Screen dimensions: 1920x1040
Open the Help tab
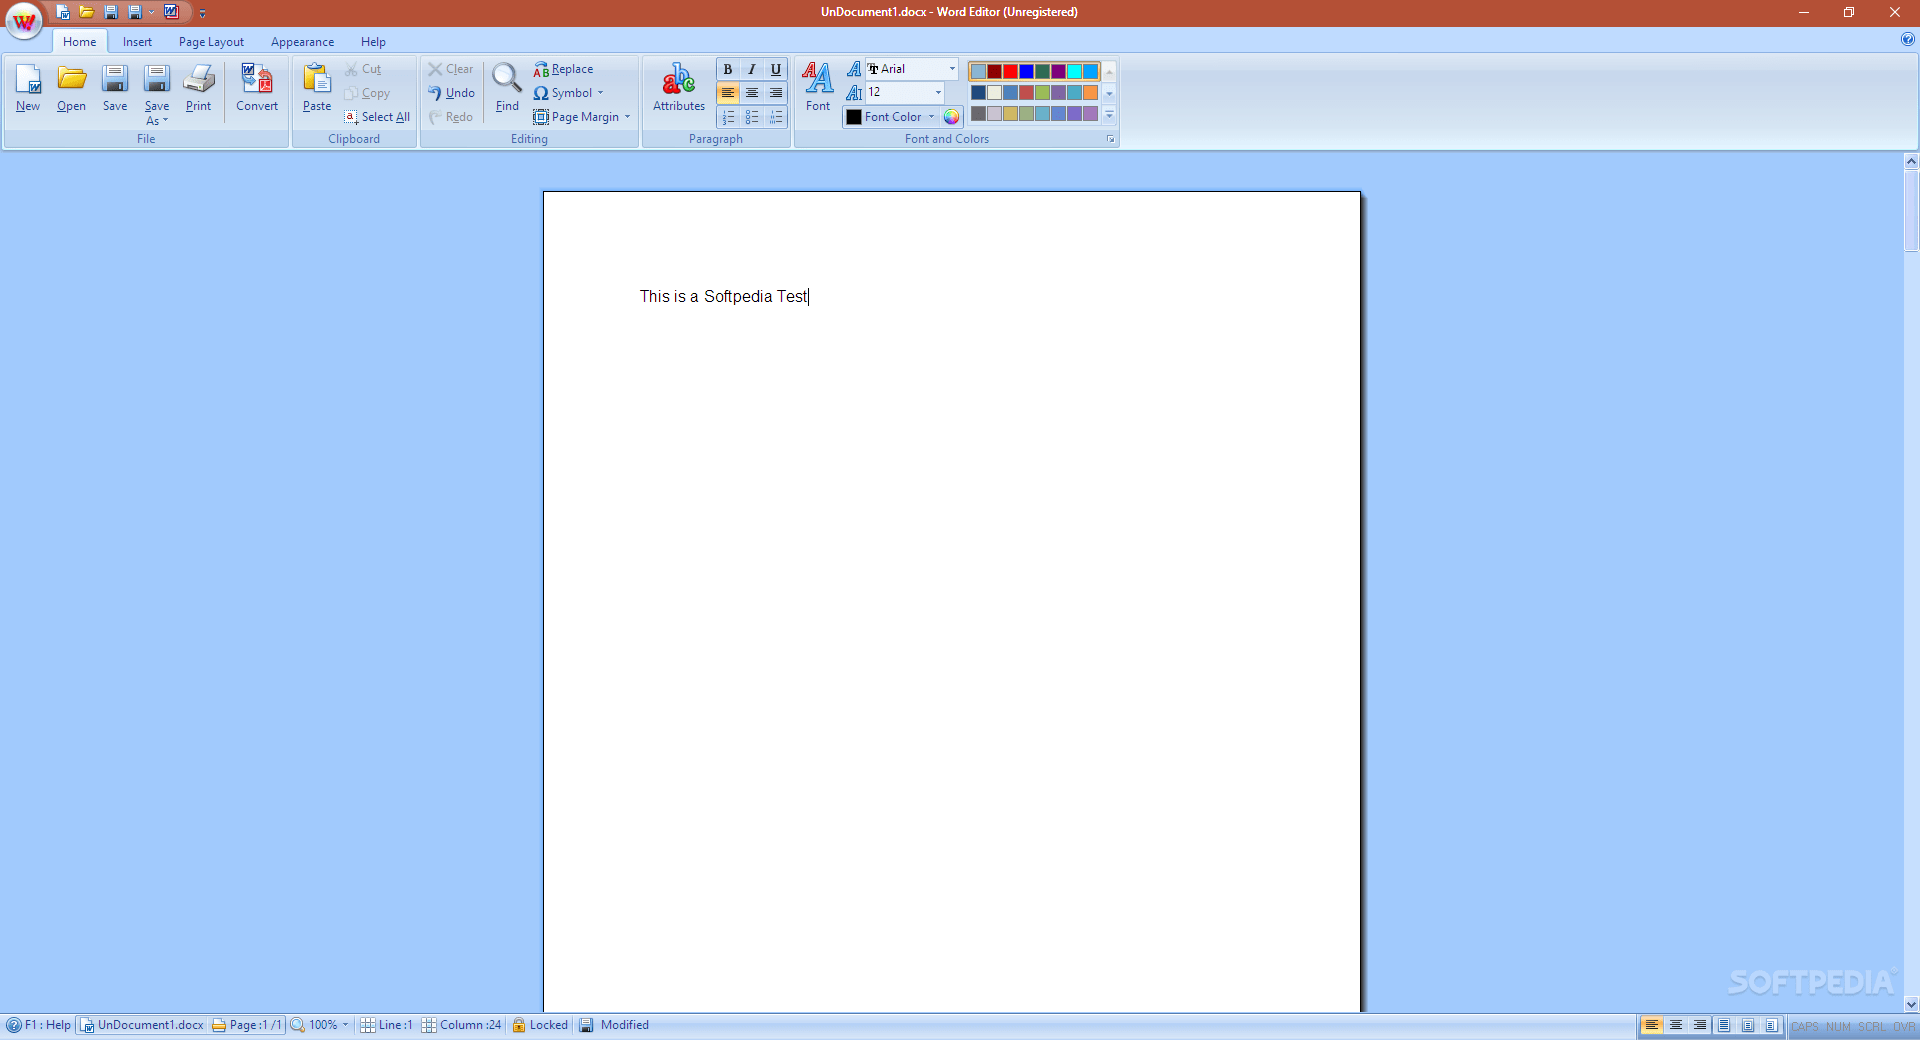click(373, 42)
